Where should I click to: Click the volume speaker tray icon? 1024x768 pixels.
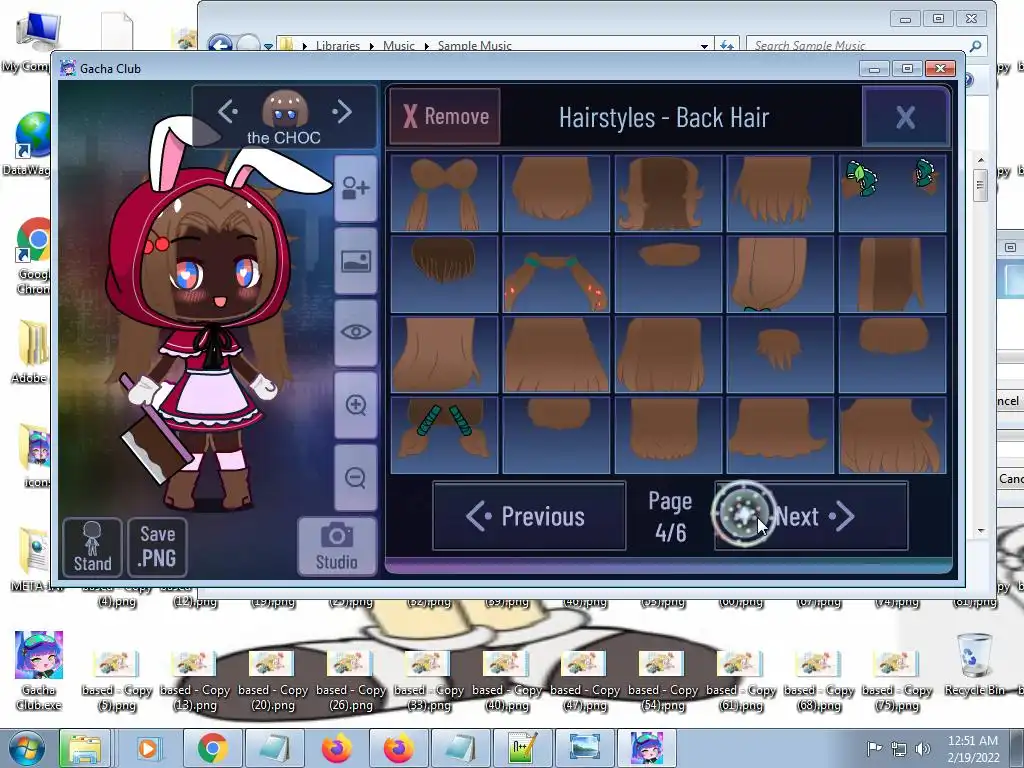pos(922,748)
